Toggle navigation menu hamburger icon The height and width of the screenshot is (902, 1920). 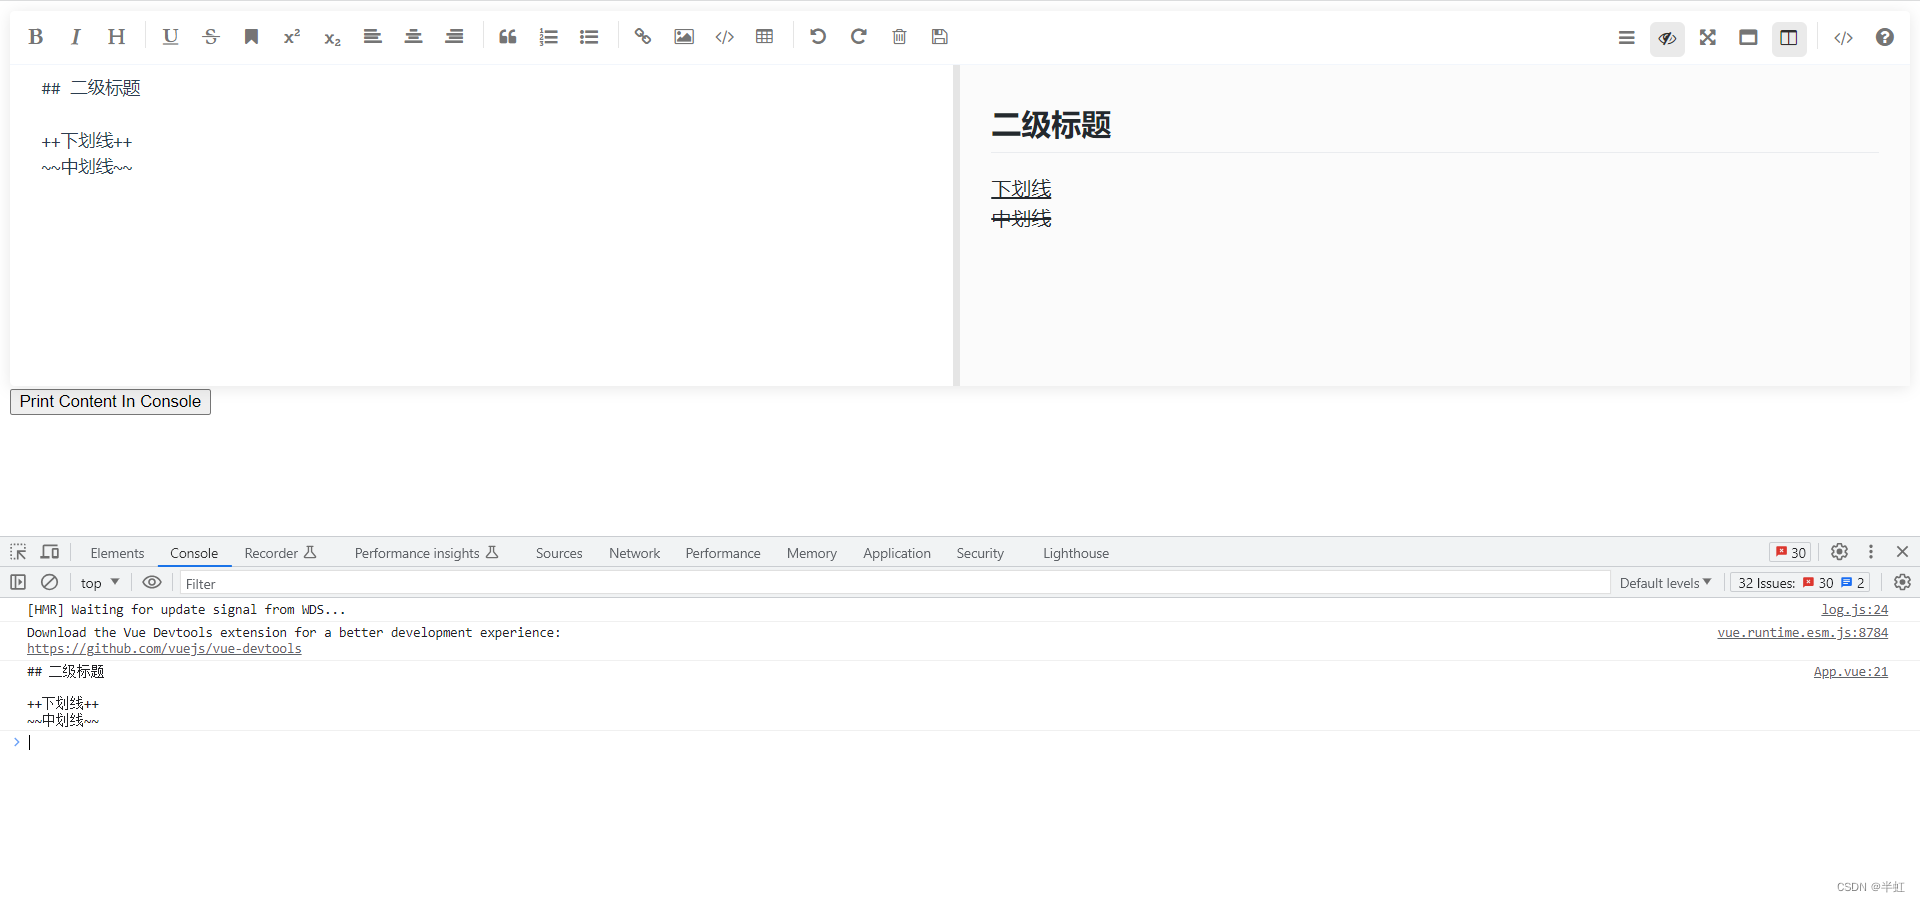coord(1627,38)
